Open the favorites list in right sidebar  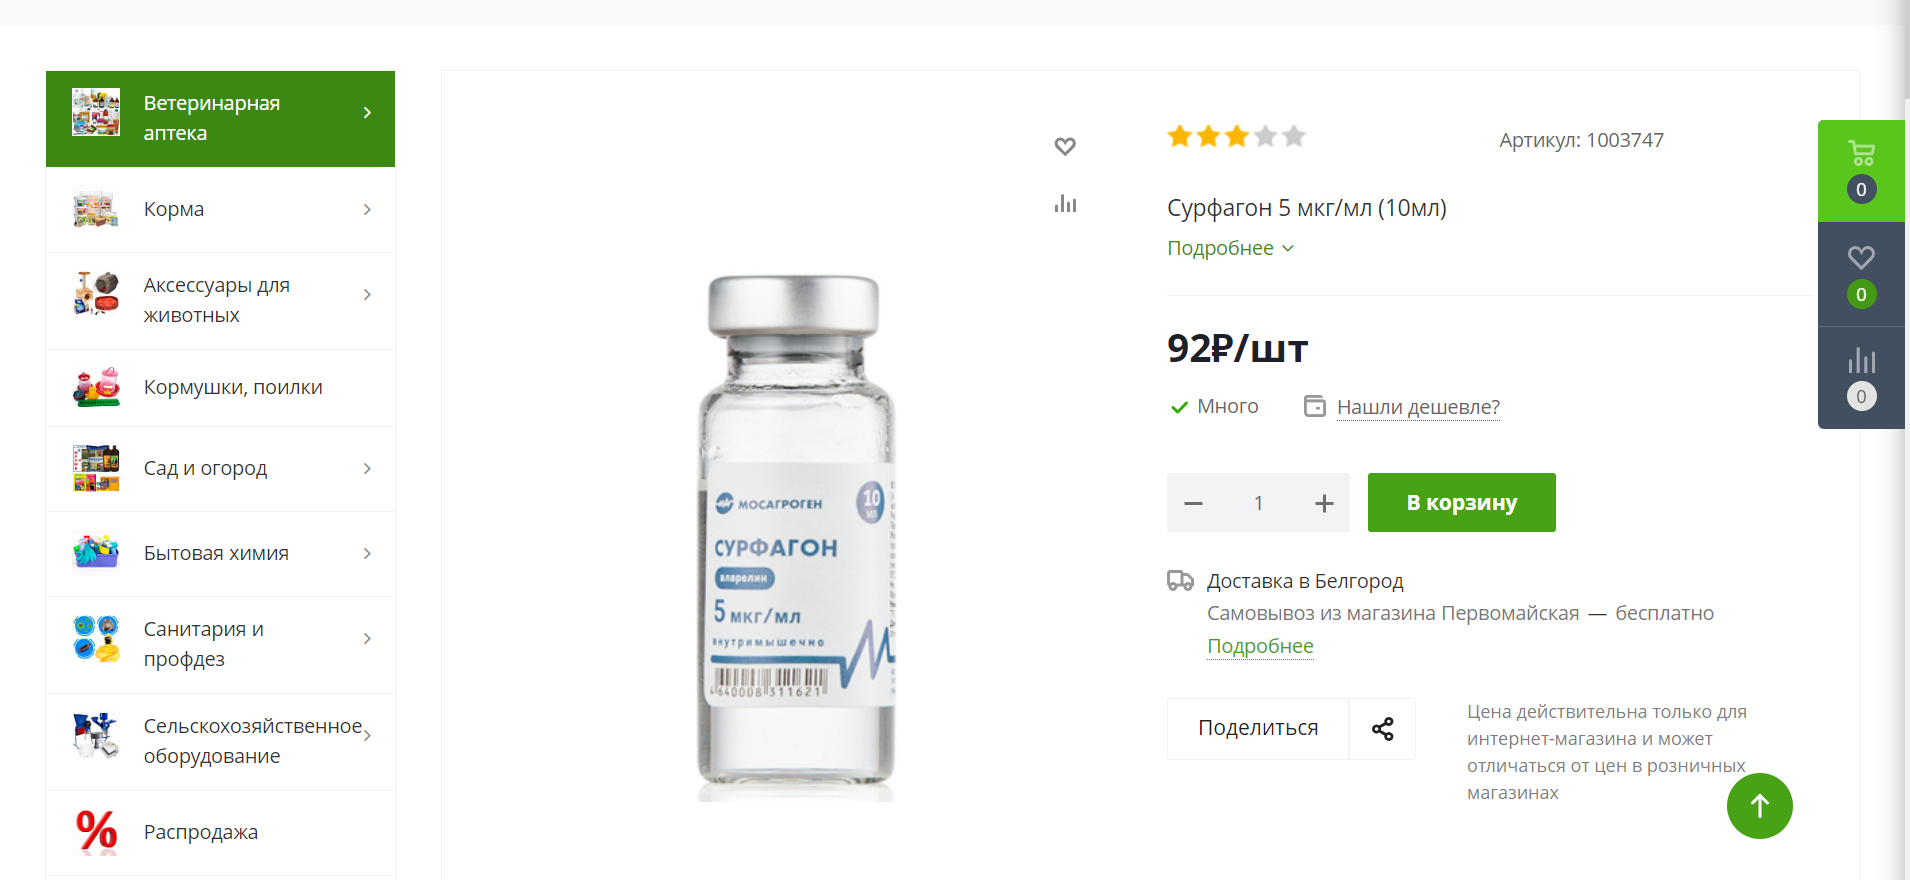pos(1860,258)
